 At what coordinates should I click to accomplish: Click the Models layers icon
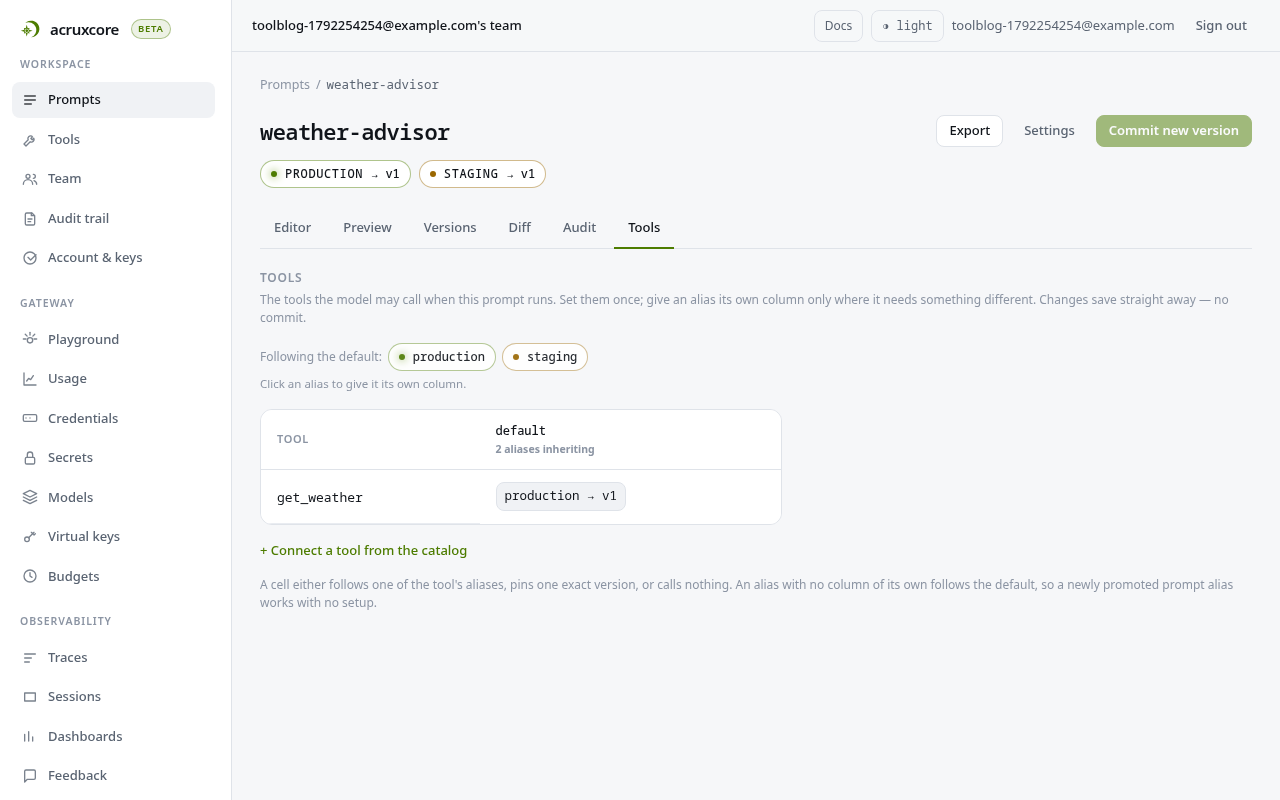pyautogui.click(x=30, y=498)
